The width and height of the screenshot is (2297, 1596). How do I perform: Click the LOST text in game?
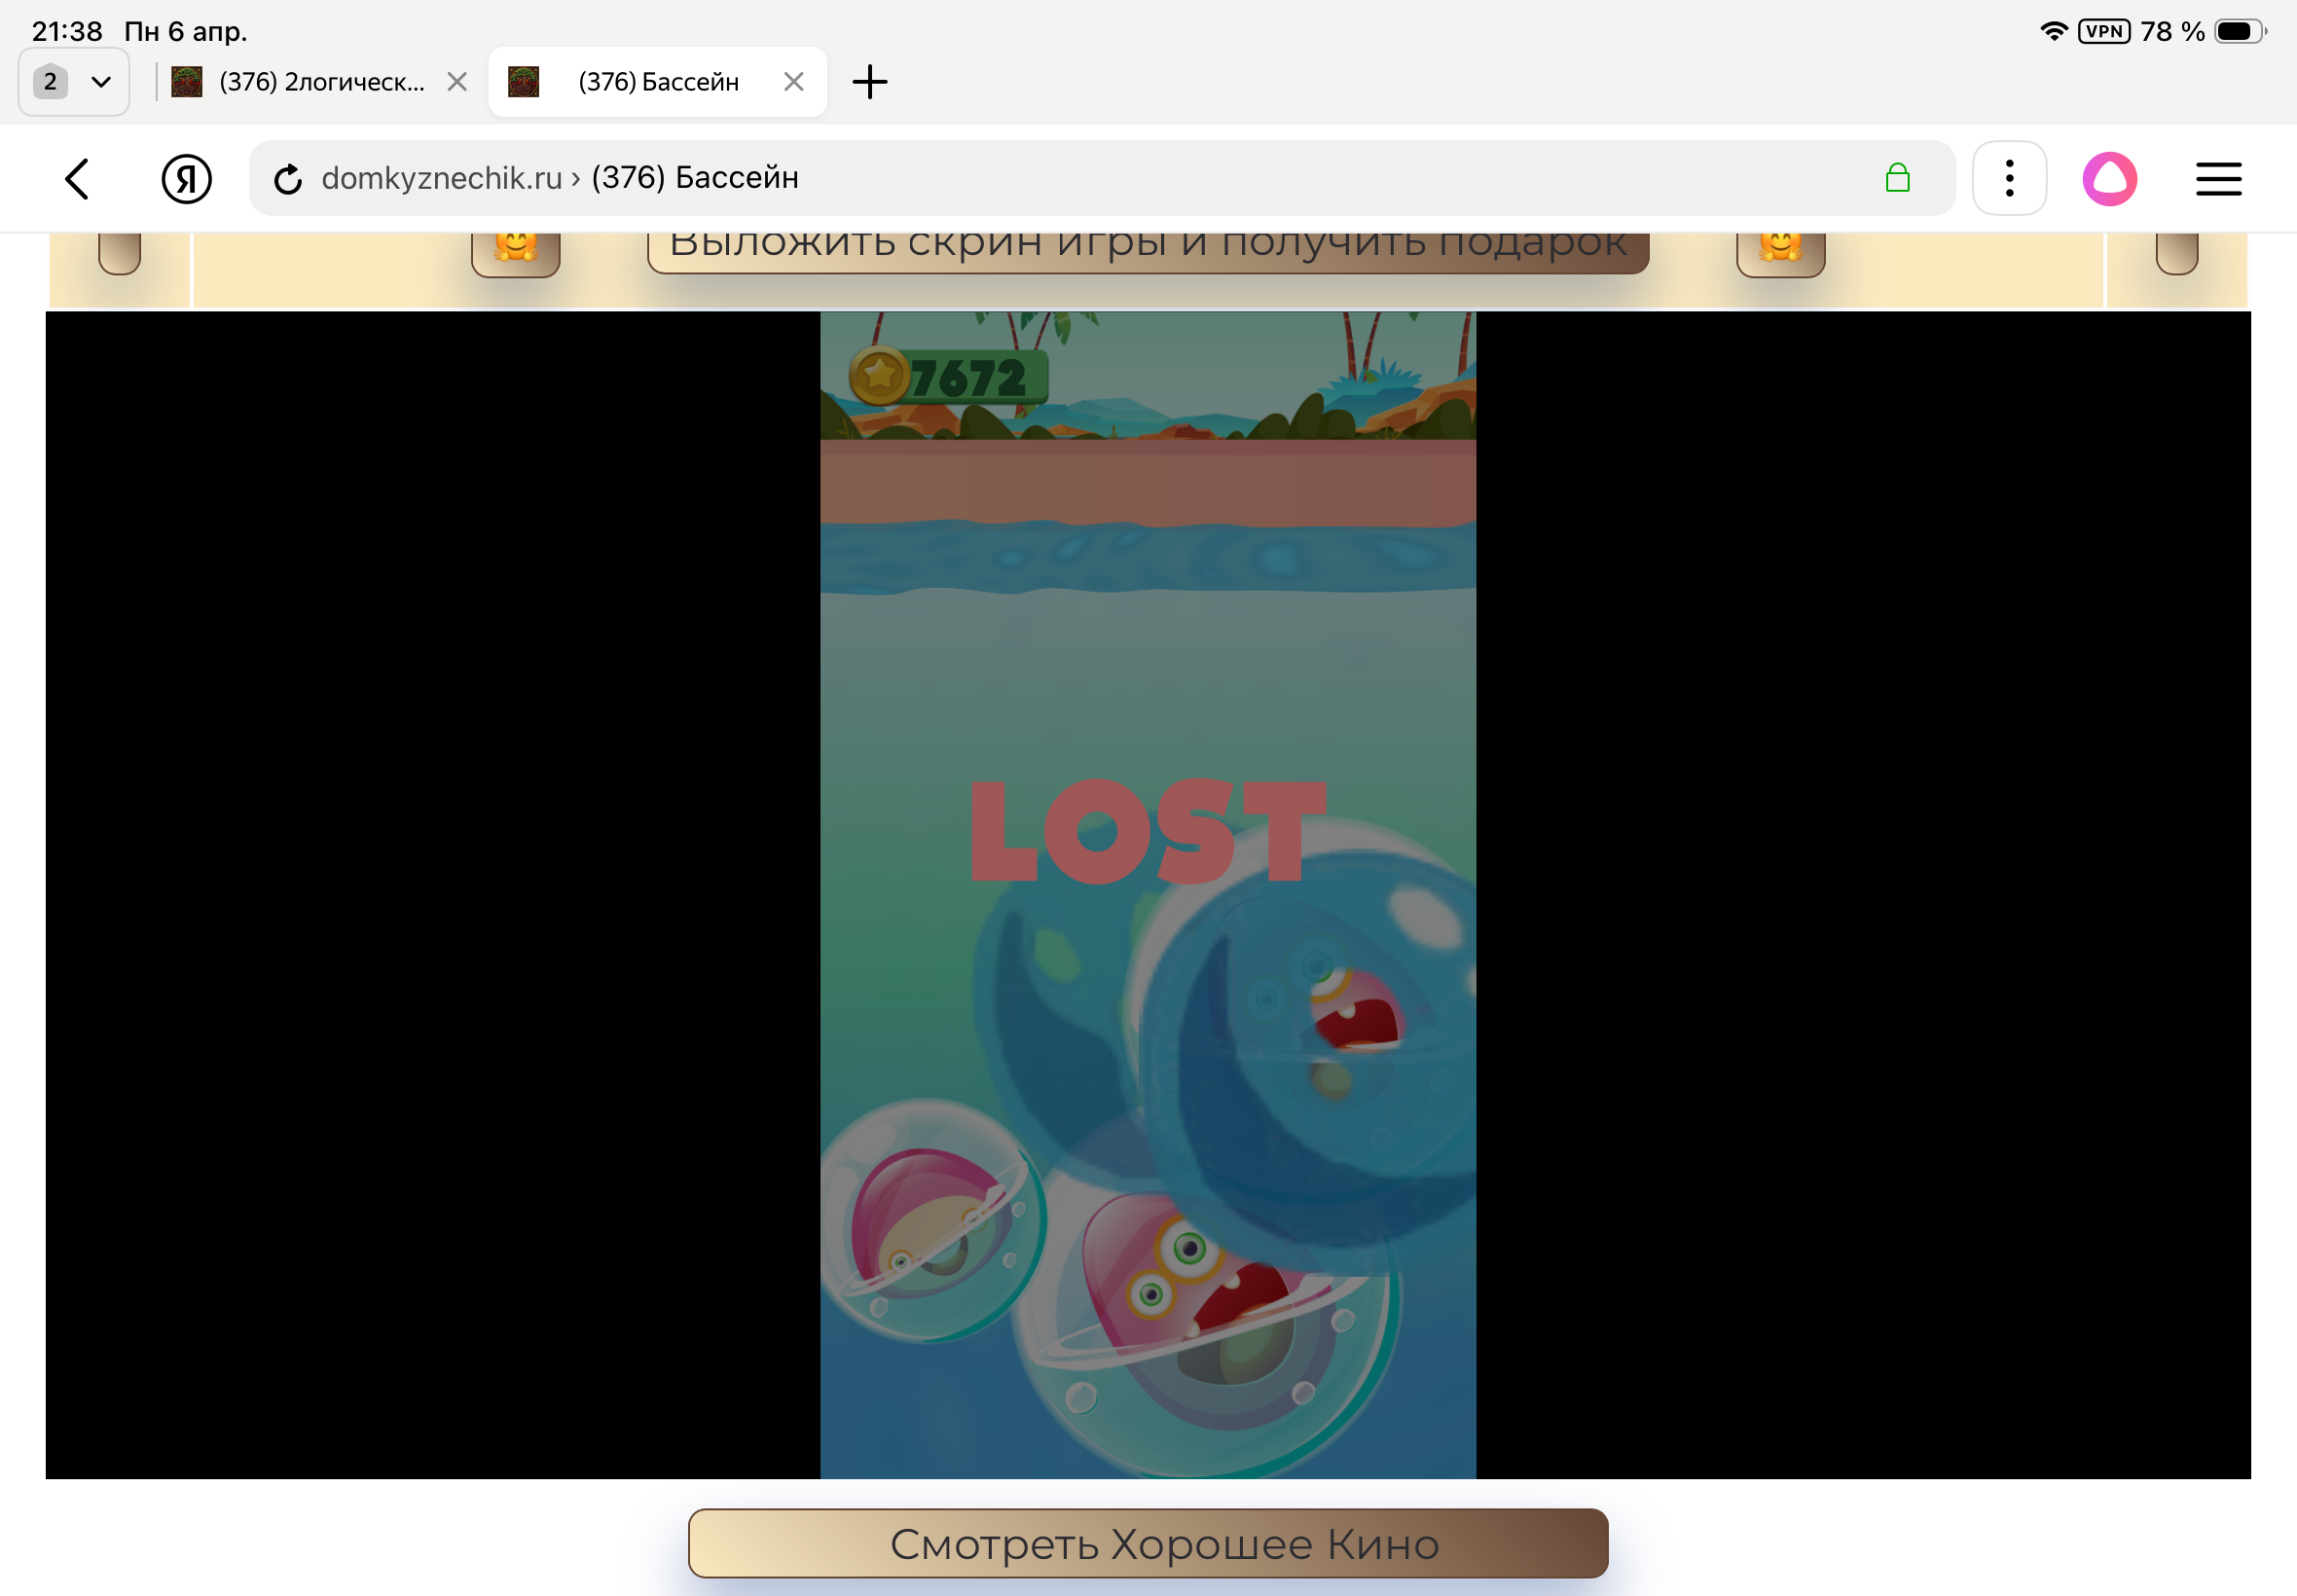(1148, 831)
